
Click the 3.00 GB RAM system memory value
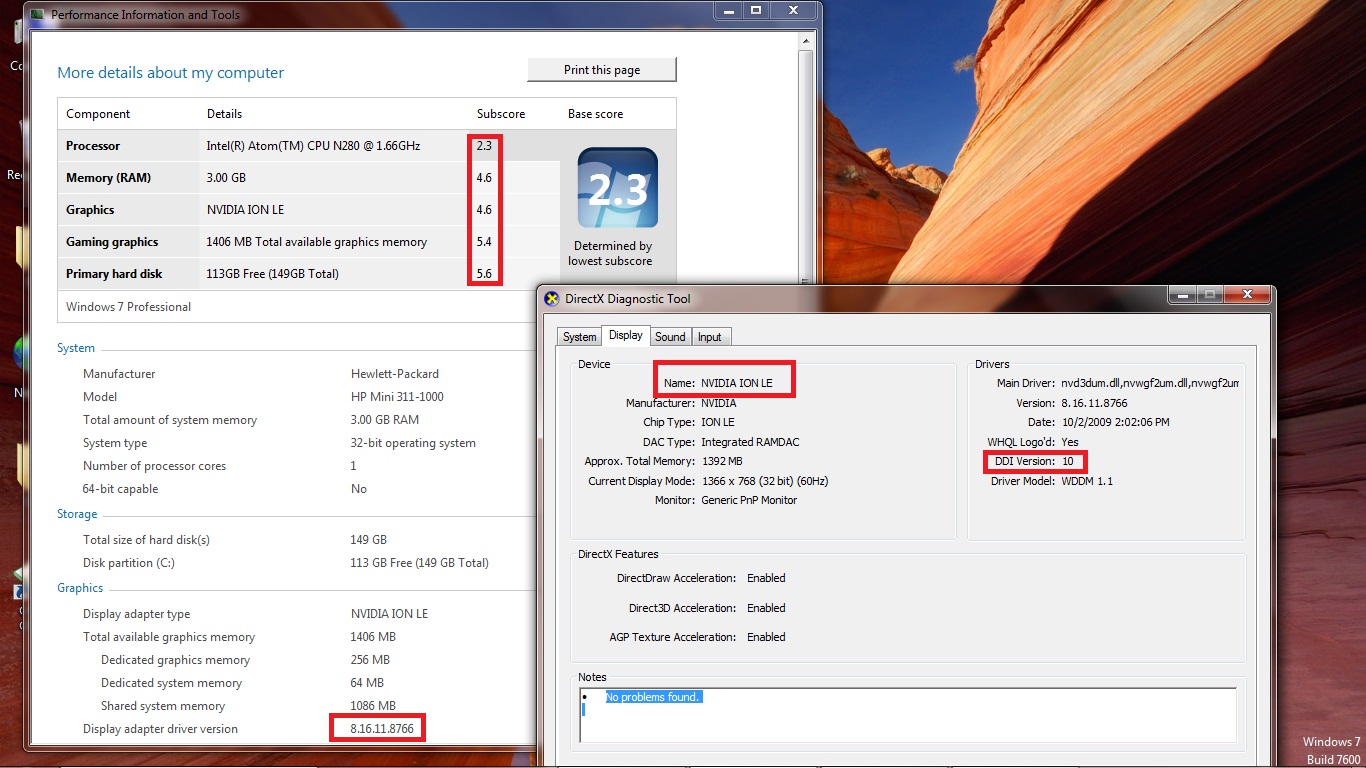[385, 420]
